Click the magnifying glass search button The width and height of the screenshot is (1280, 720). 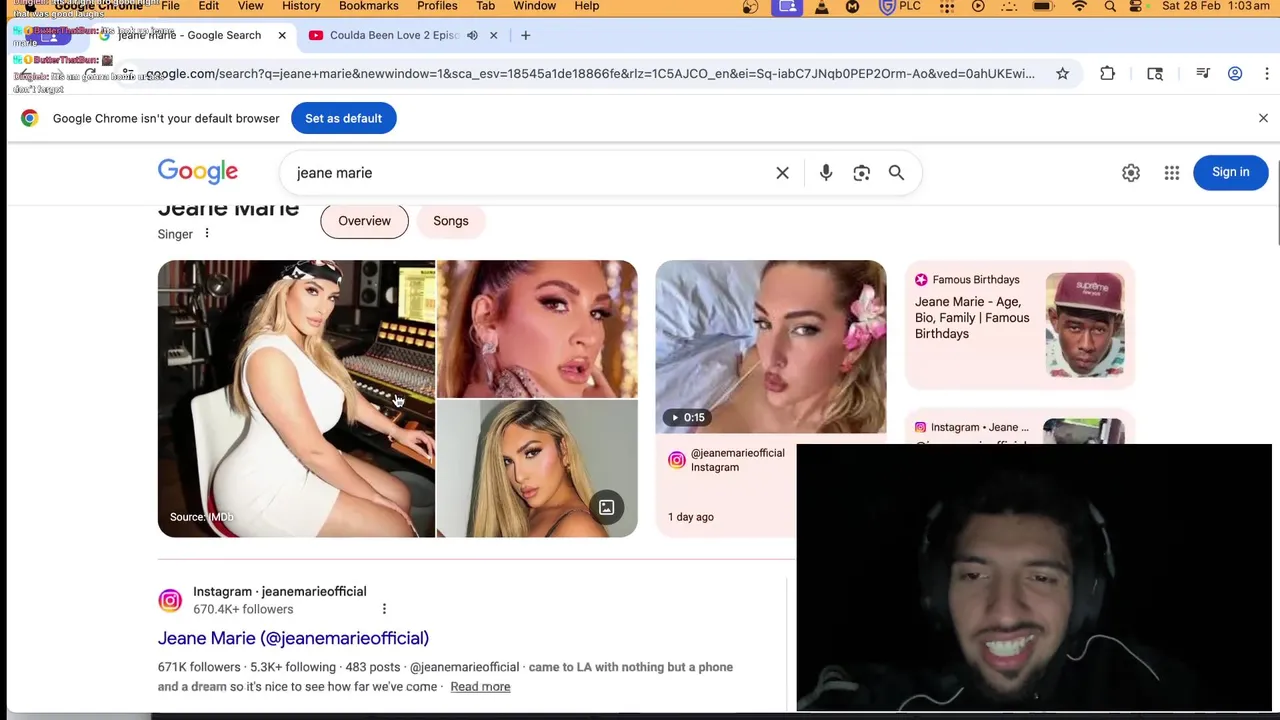click(x=896, y=173)
